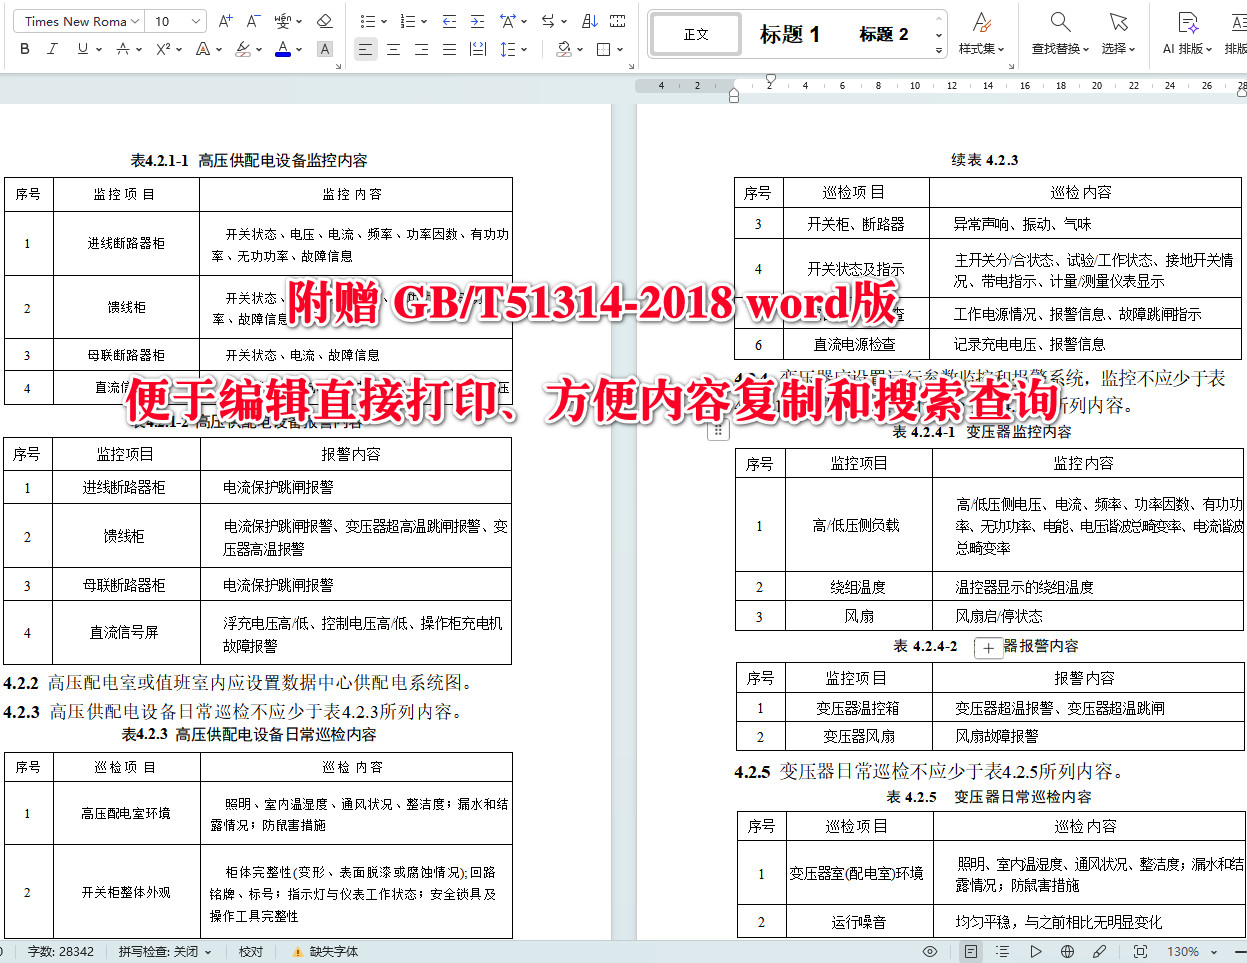
Task: Decrease paragraph indent
Action: point(449,21)
